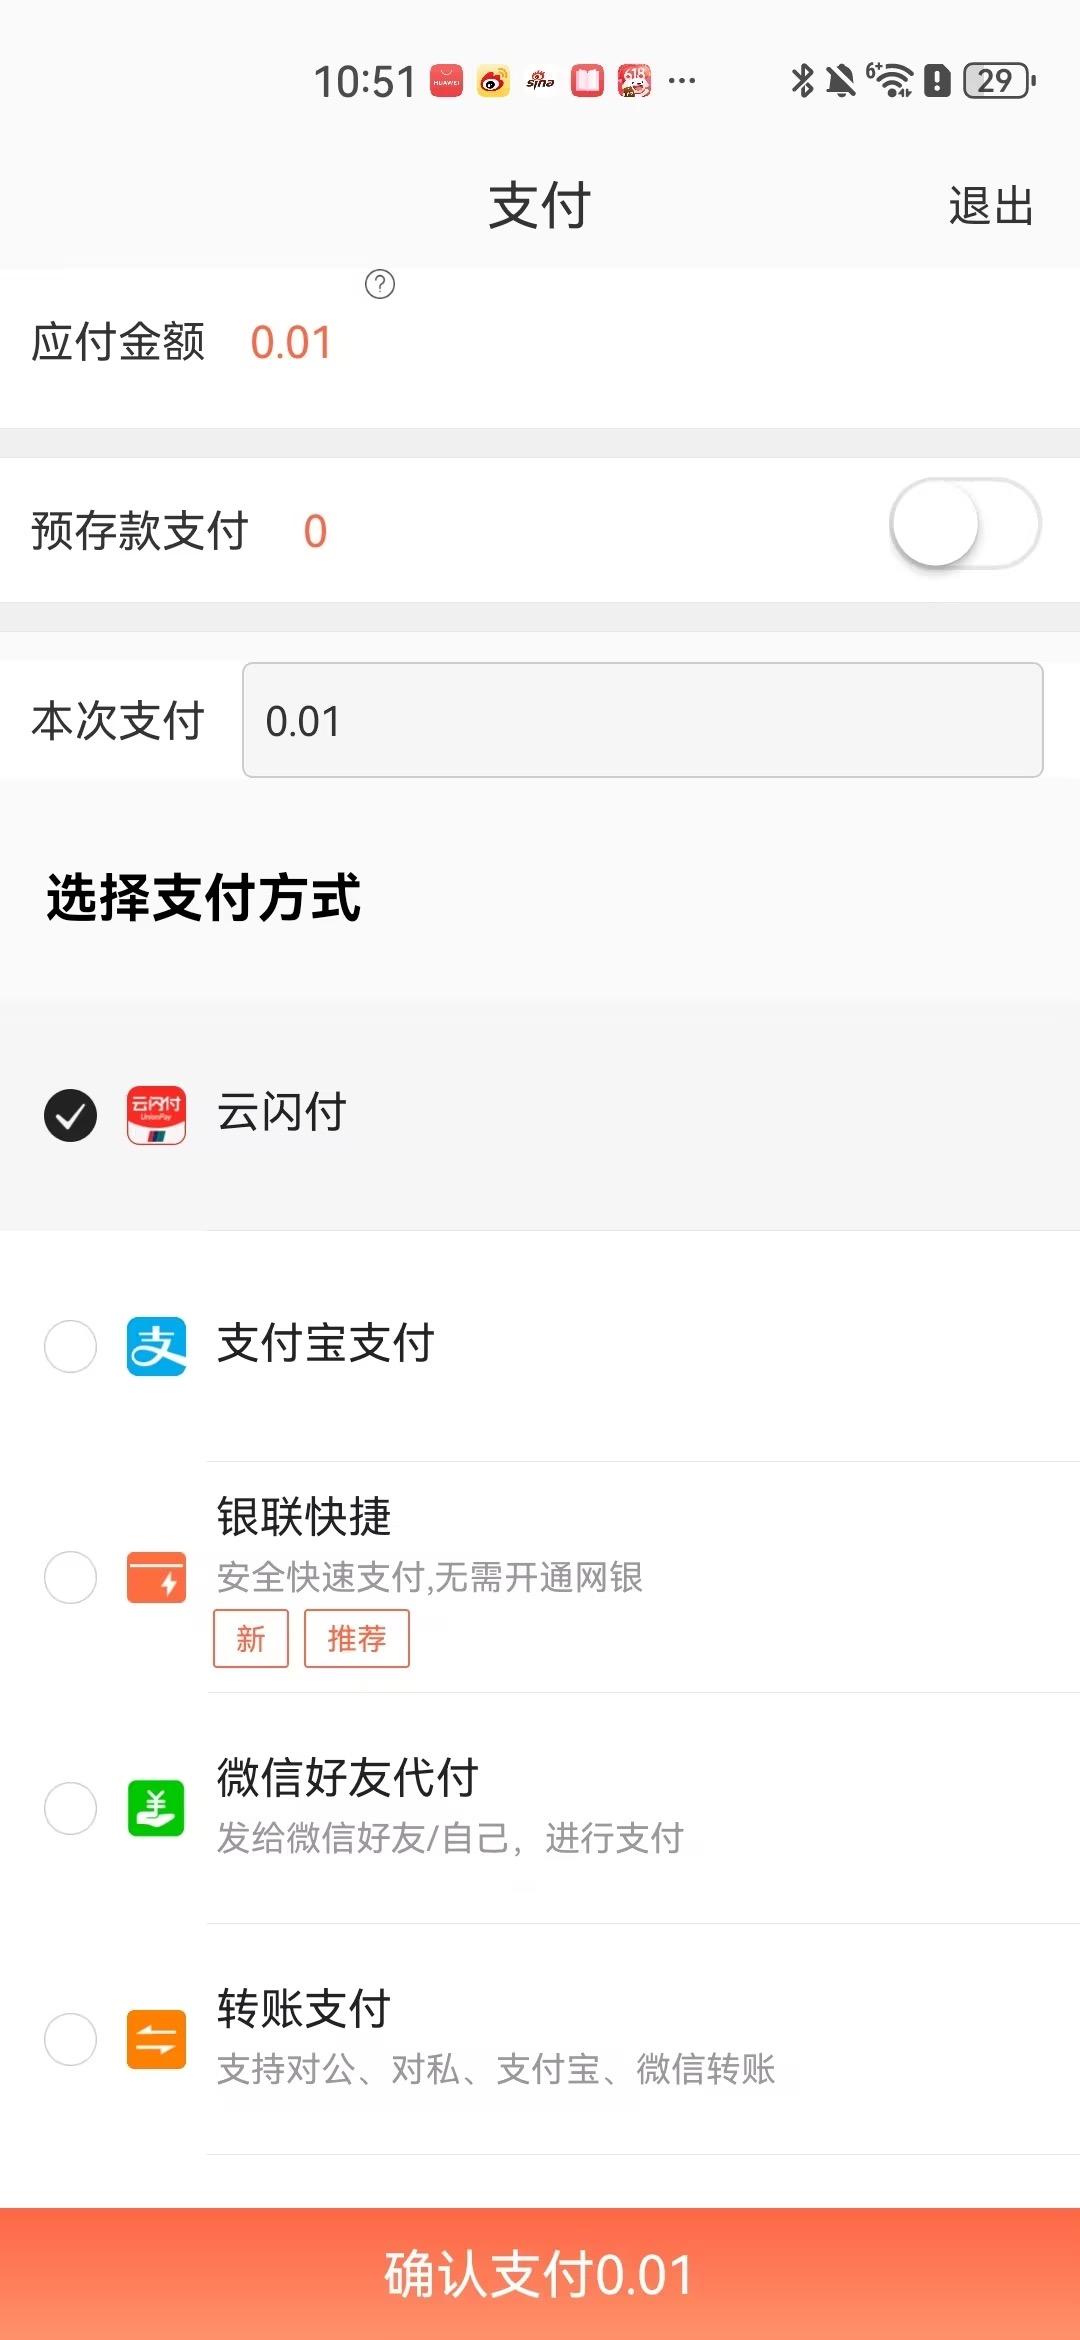Focus the 本次支付 amount input field
This screenshot has width=1080, height=2340.
[x=643, y=720]
